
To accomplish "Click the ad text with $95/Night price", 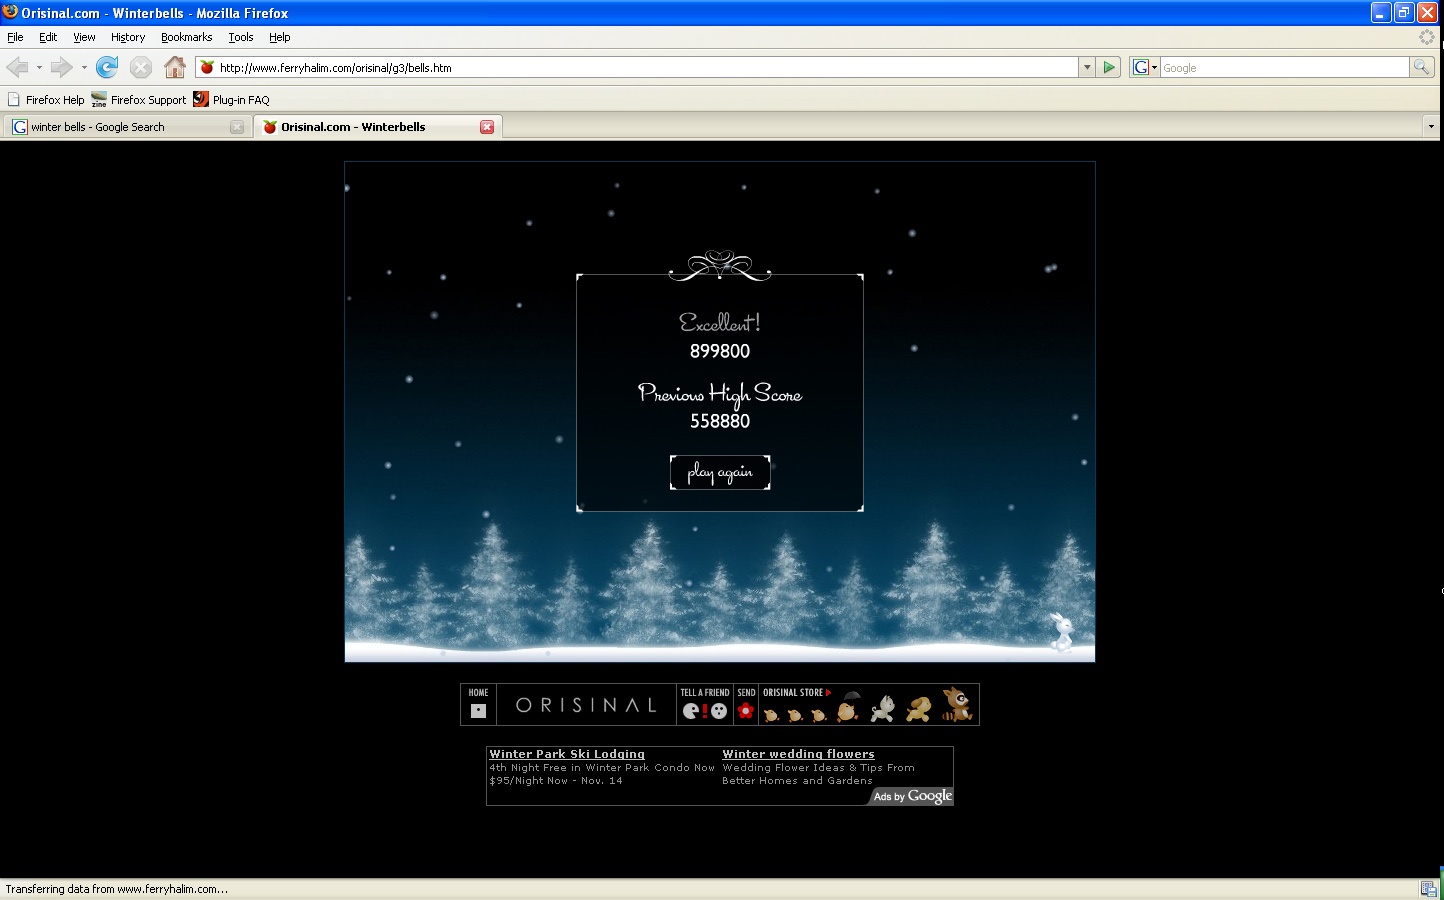I will click(556, 781).
